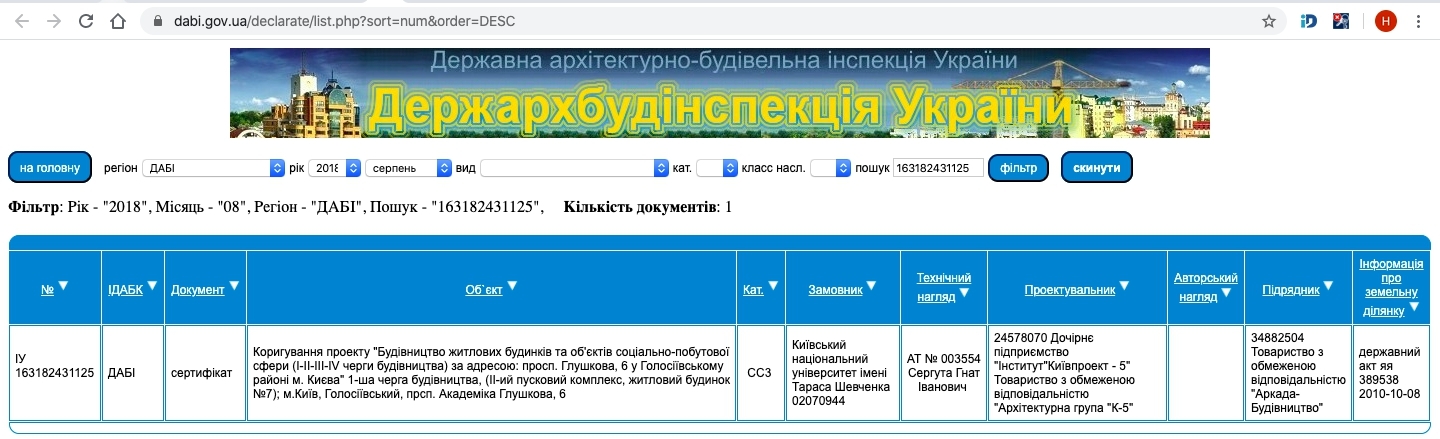Viewport: 1440px width, 439px height.
Task: Go to main page via на головну
Action: pos(50,168)
